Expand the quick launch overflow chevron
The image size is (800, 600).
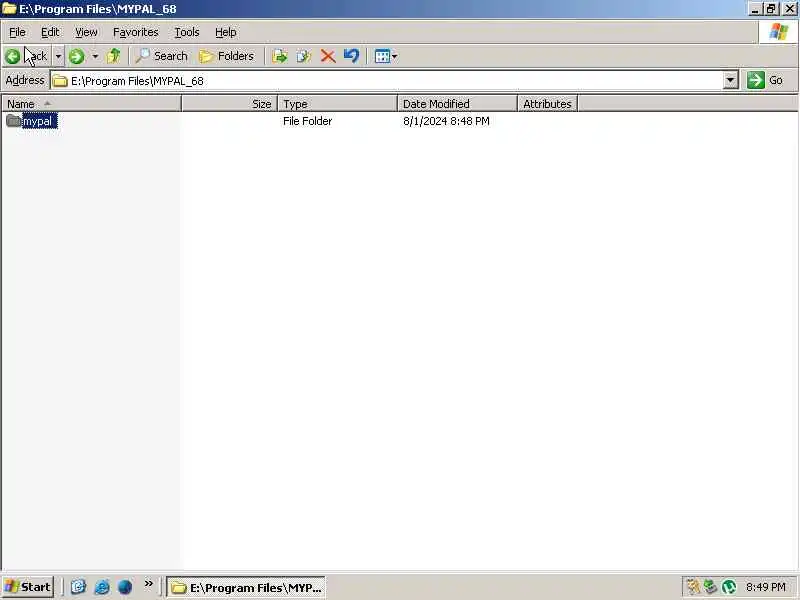pyautogui.click(x=148, y=584)
